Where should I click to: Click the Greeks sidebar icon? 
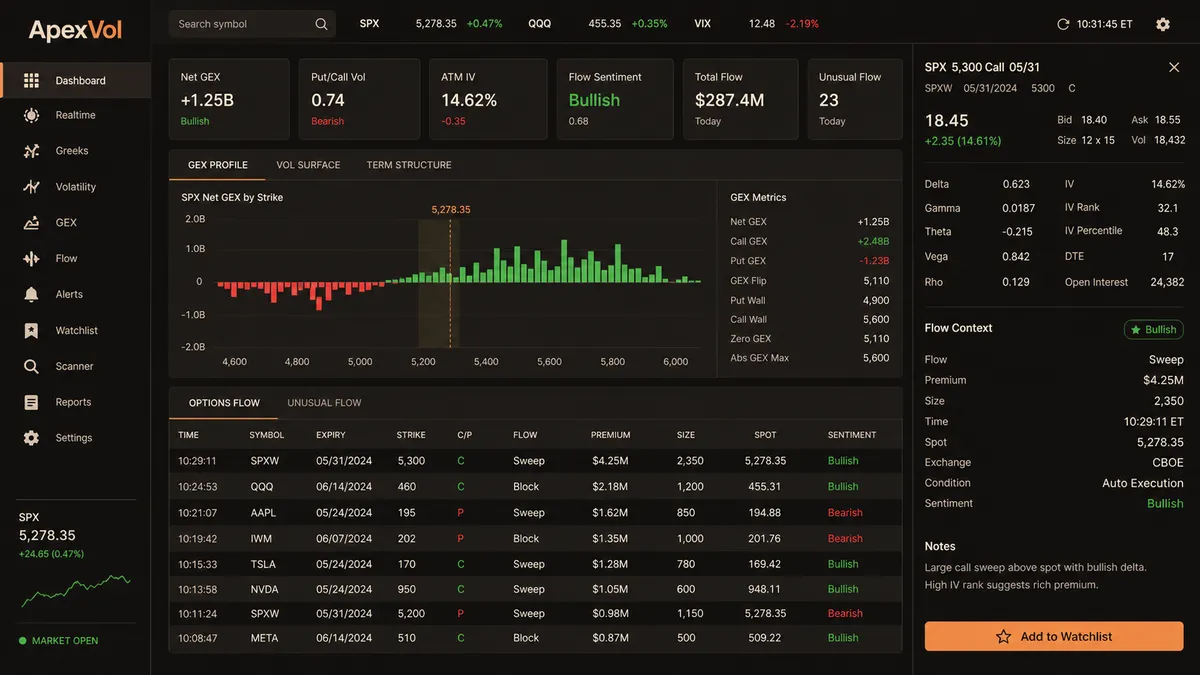tap(31, 151)
